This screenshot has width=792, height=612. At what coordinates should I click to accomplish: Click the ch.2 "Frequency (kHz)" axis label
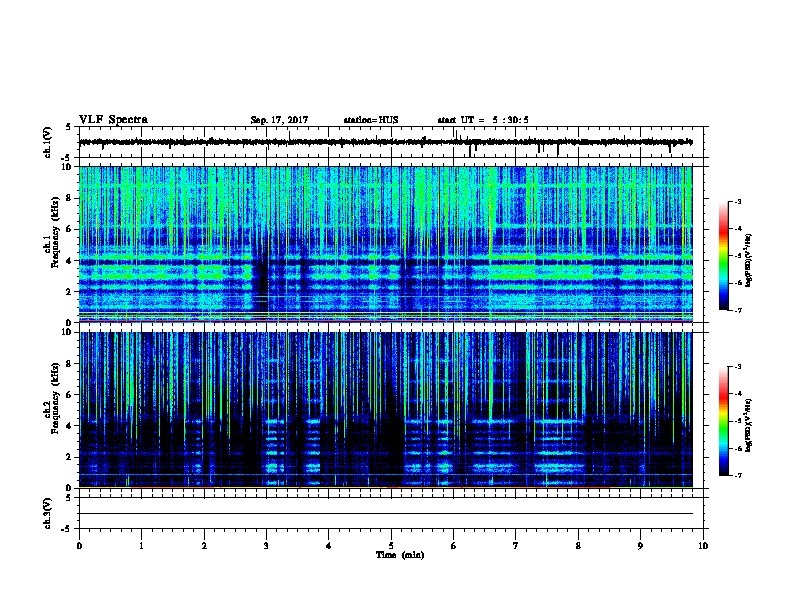(x=55, y=398)
